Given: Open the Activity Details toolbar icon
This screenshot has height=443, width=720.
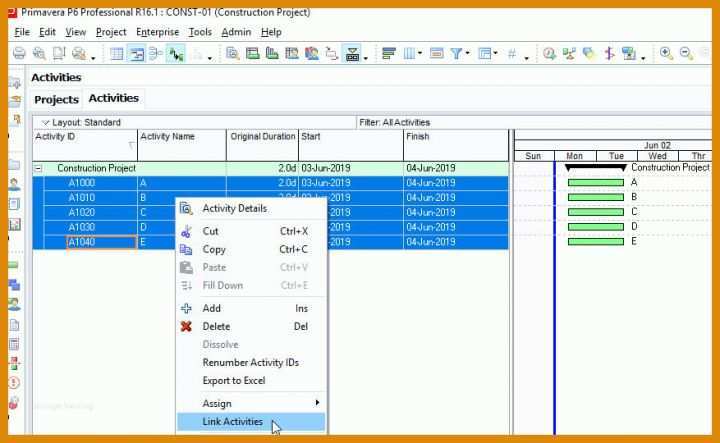Looking at the screenshot, I should 232,54.
